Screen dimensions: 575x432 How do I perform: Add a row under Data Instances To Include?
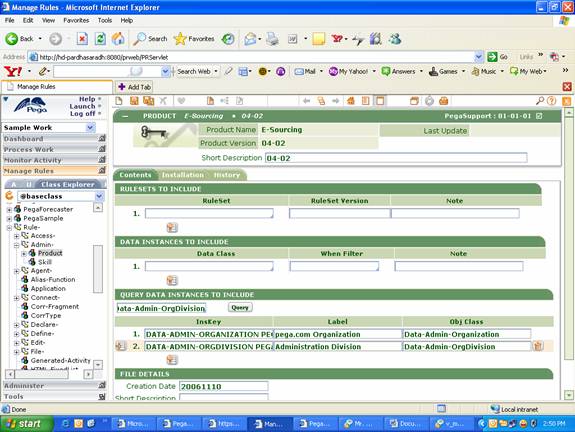(x=172, y=281)
